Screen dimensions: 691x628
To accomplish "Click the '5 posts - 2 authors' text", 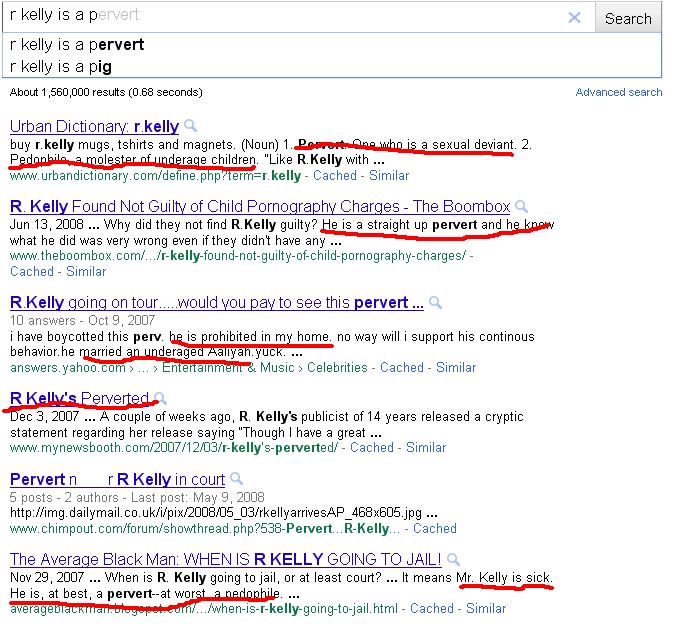I will click(x=64, y=497).
